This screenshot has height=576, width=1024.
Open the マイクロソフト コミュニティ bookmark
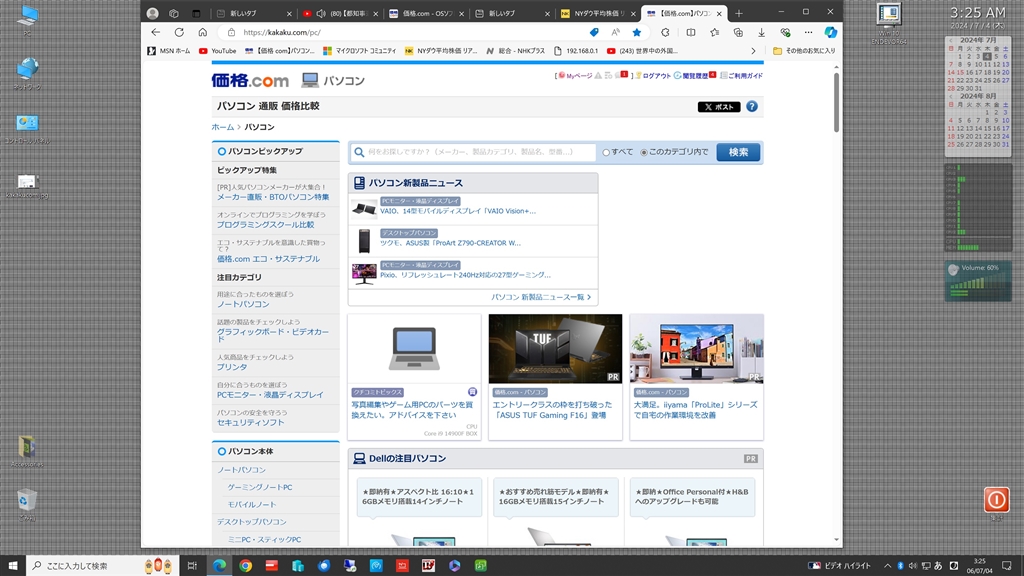pos(360,50)
